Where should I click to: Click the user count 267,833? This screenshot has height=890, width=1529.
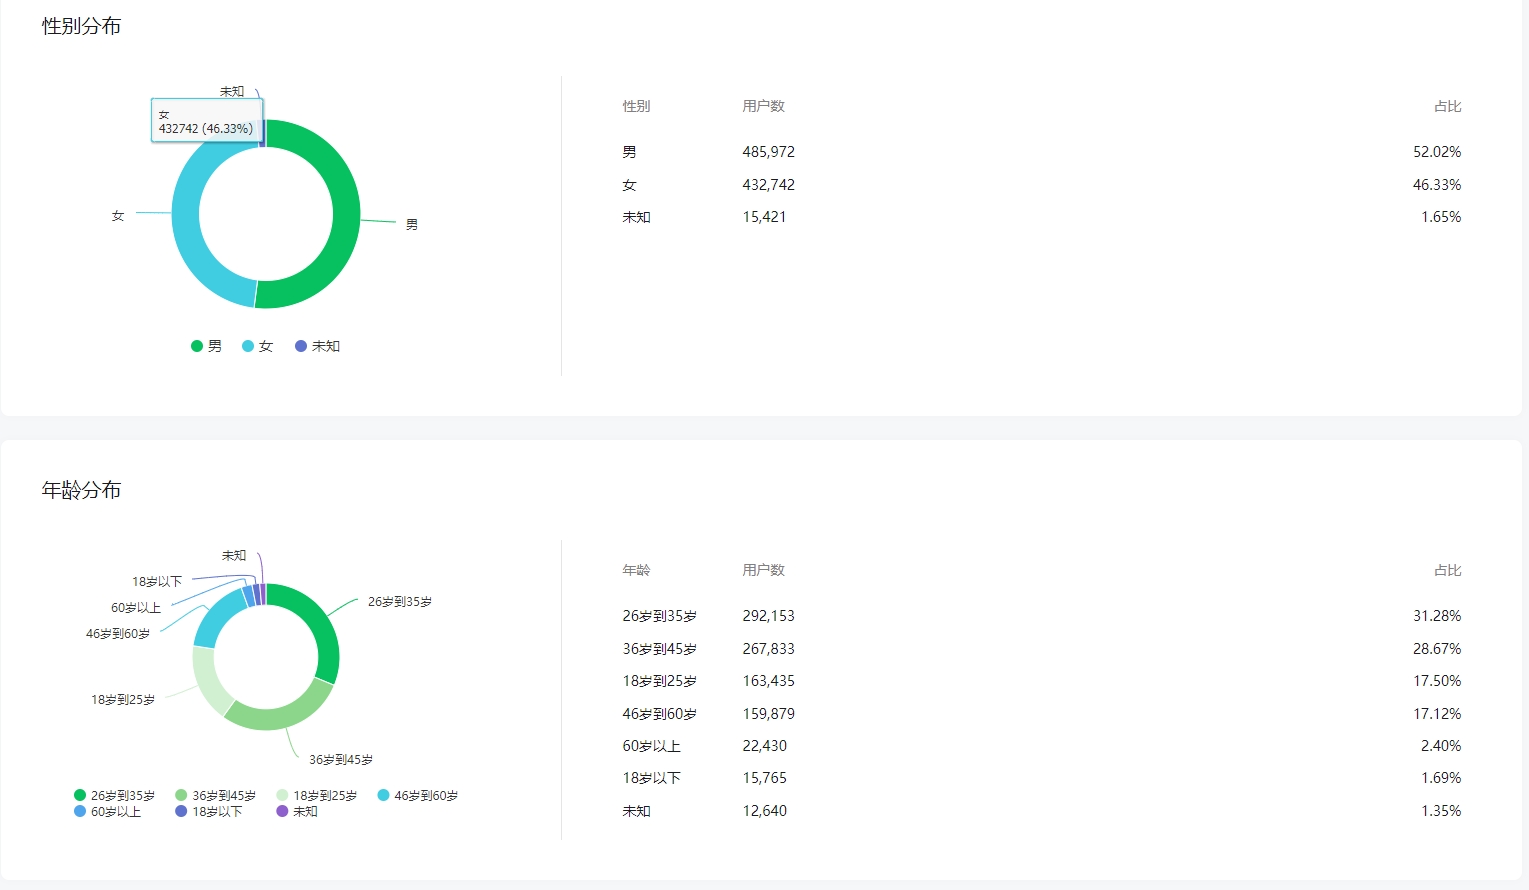[768, 649]
